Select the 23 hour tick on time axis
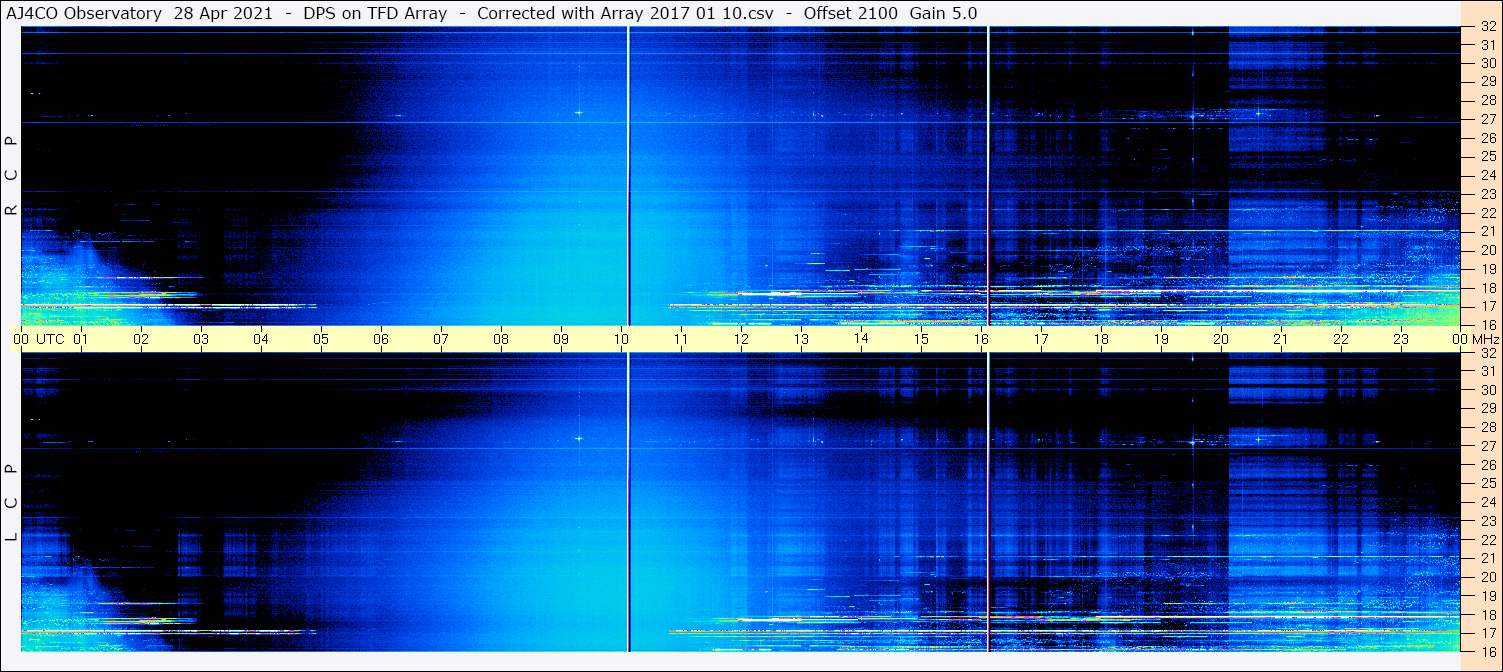 pos(1400,339)
